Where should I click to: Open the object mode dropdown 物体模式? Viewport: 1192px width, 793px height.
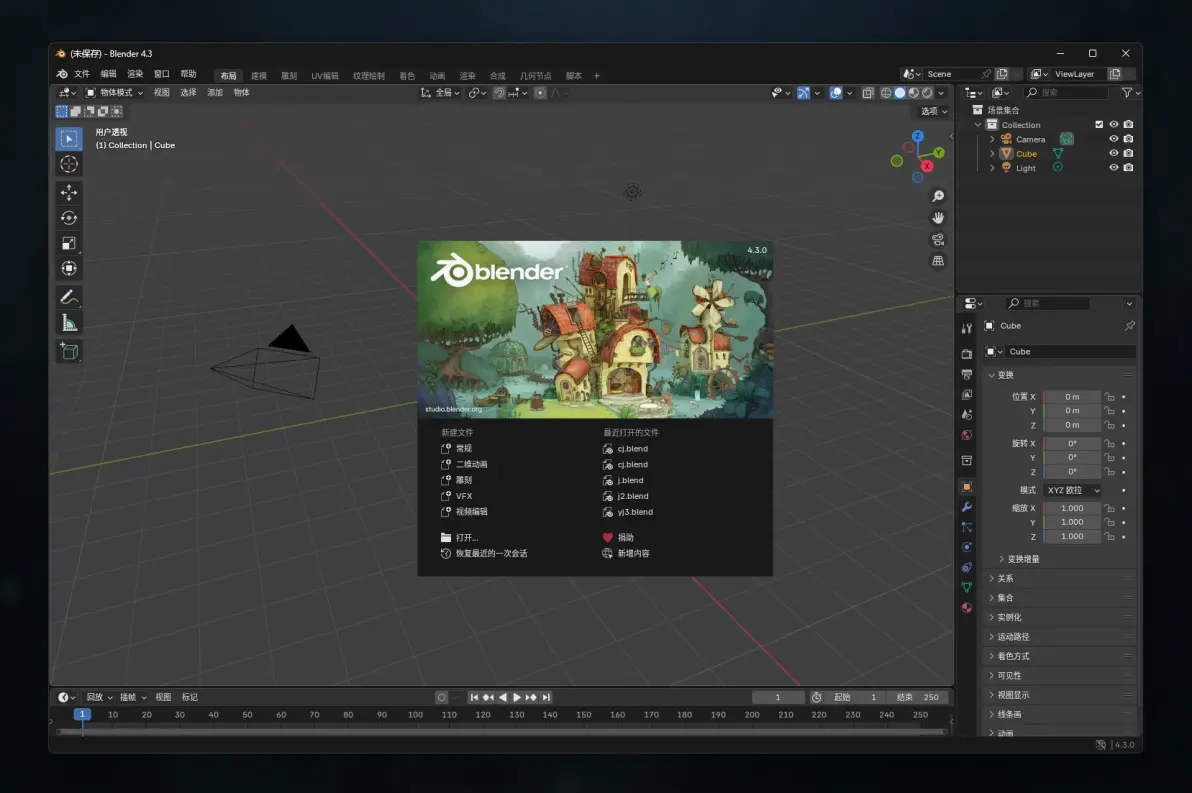tap(114, 93)
